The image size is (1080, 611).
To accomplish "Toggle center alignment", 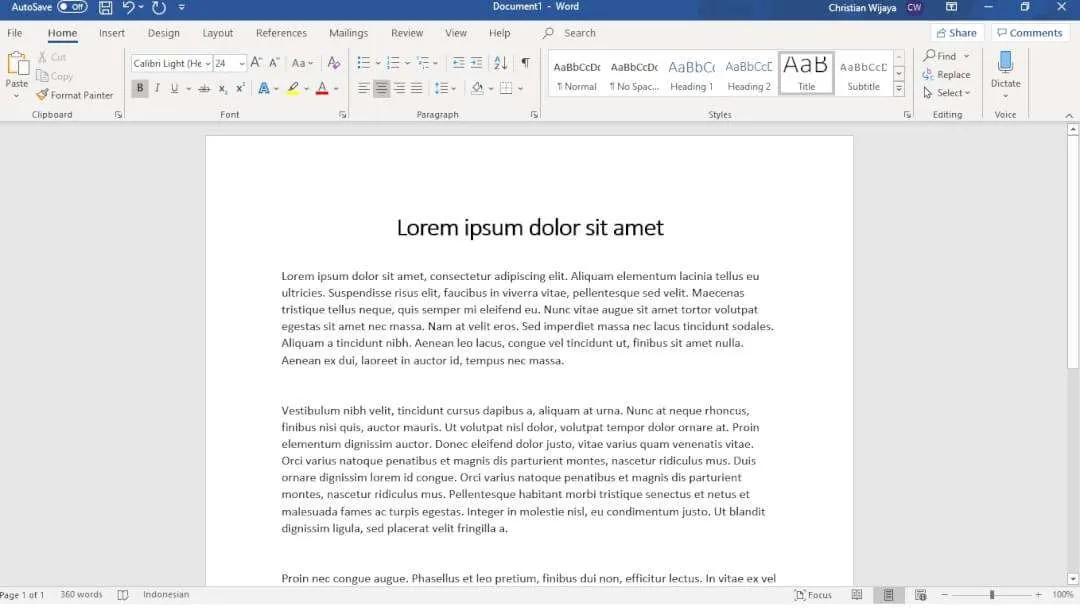I will [x=382, y=88].
